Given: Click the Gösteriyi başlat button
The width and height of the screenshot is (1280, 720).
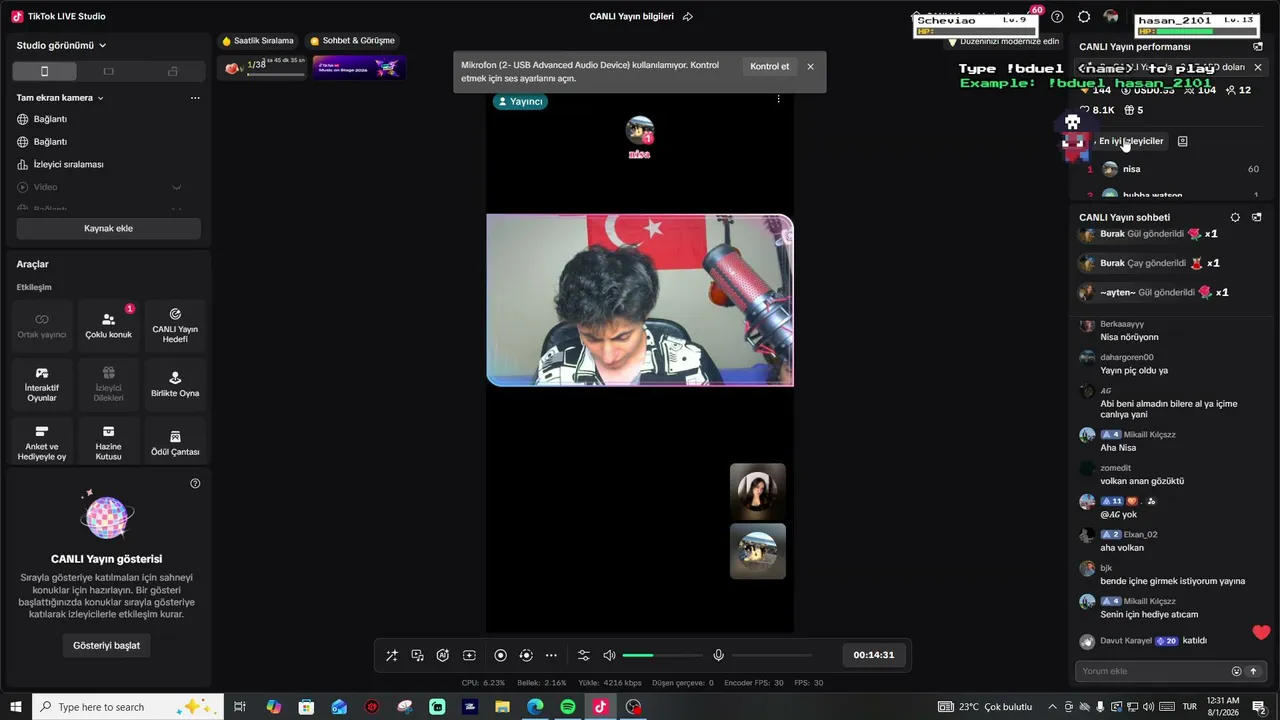Looking at the screenshot, I should coord(106,645).
